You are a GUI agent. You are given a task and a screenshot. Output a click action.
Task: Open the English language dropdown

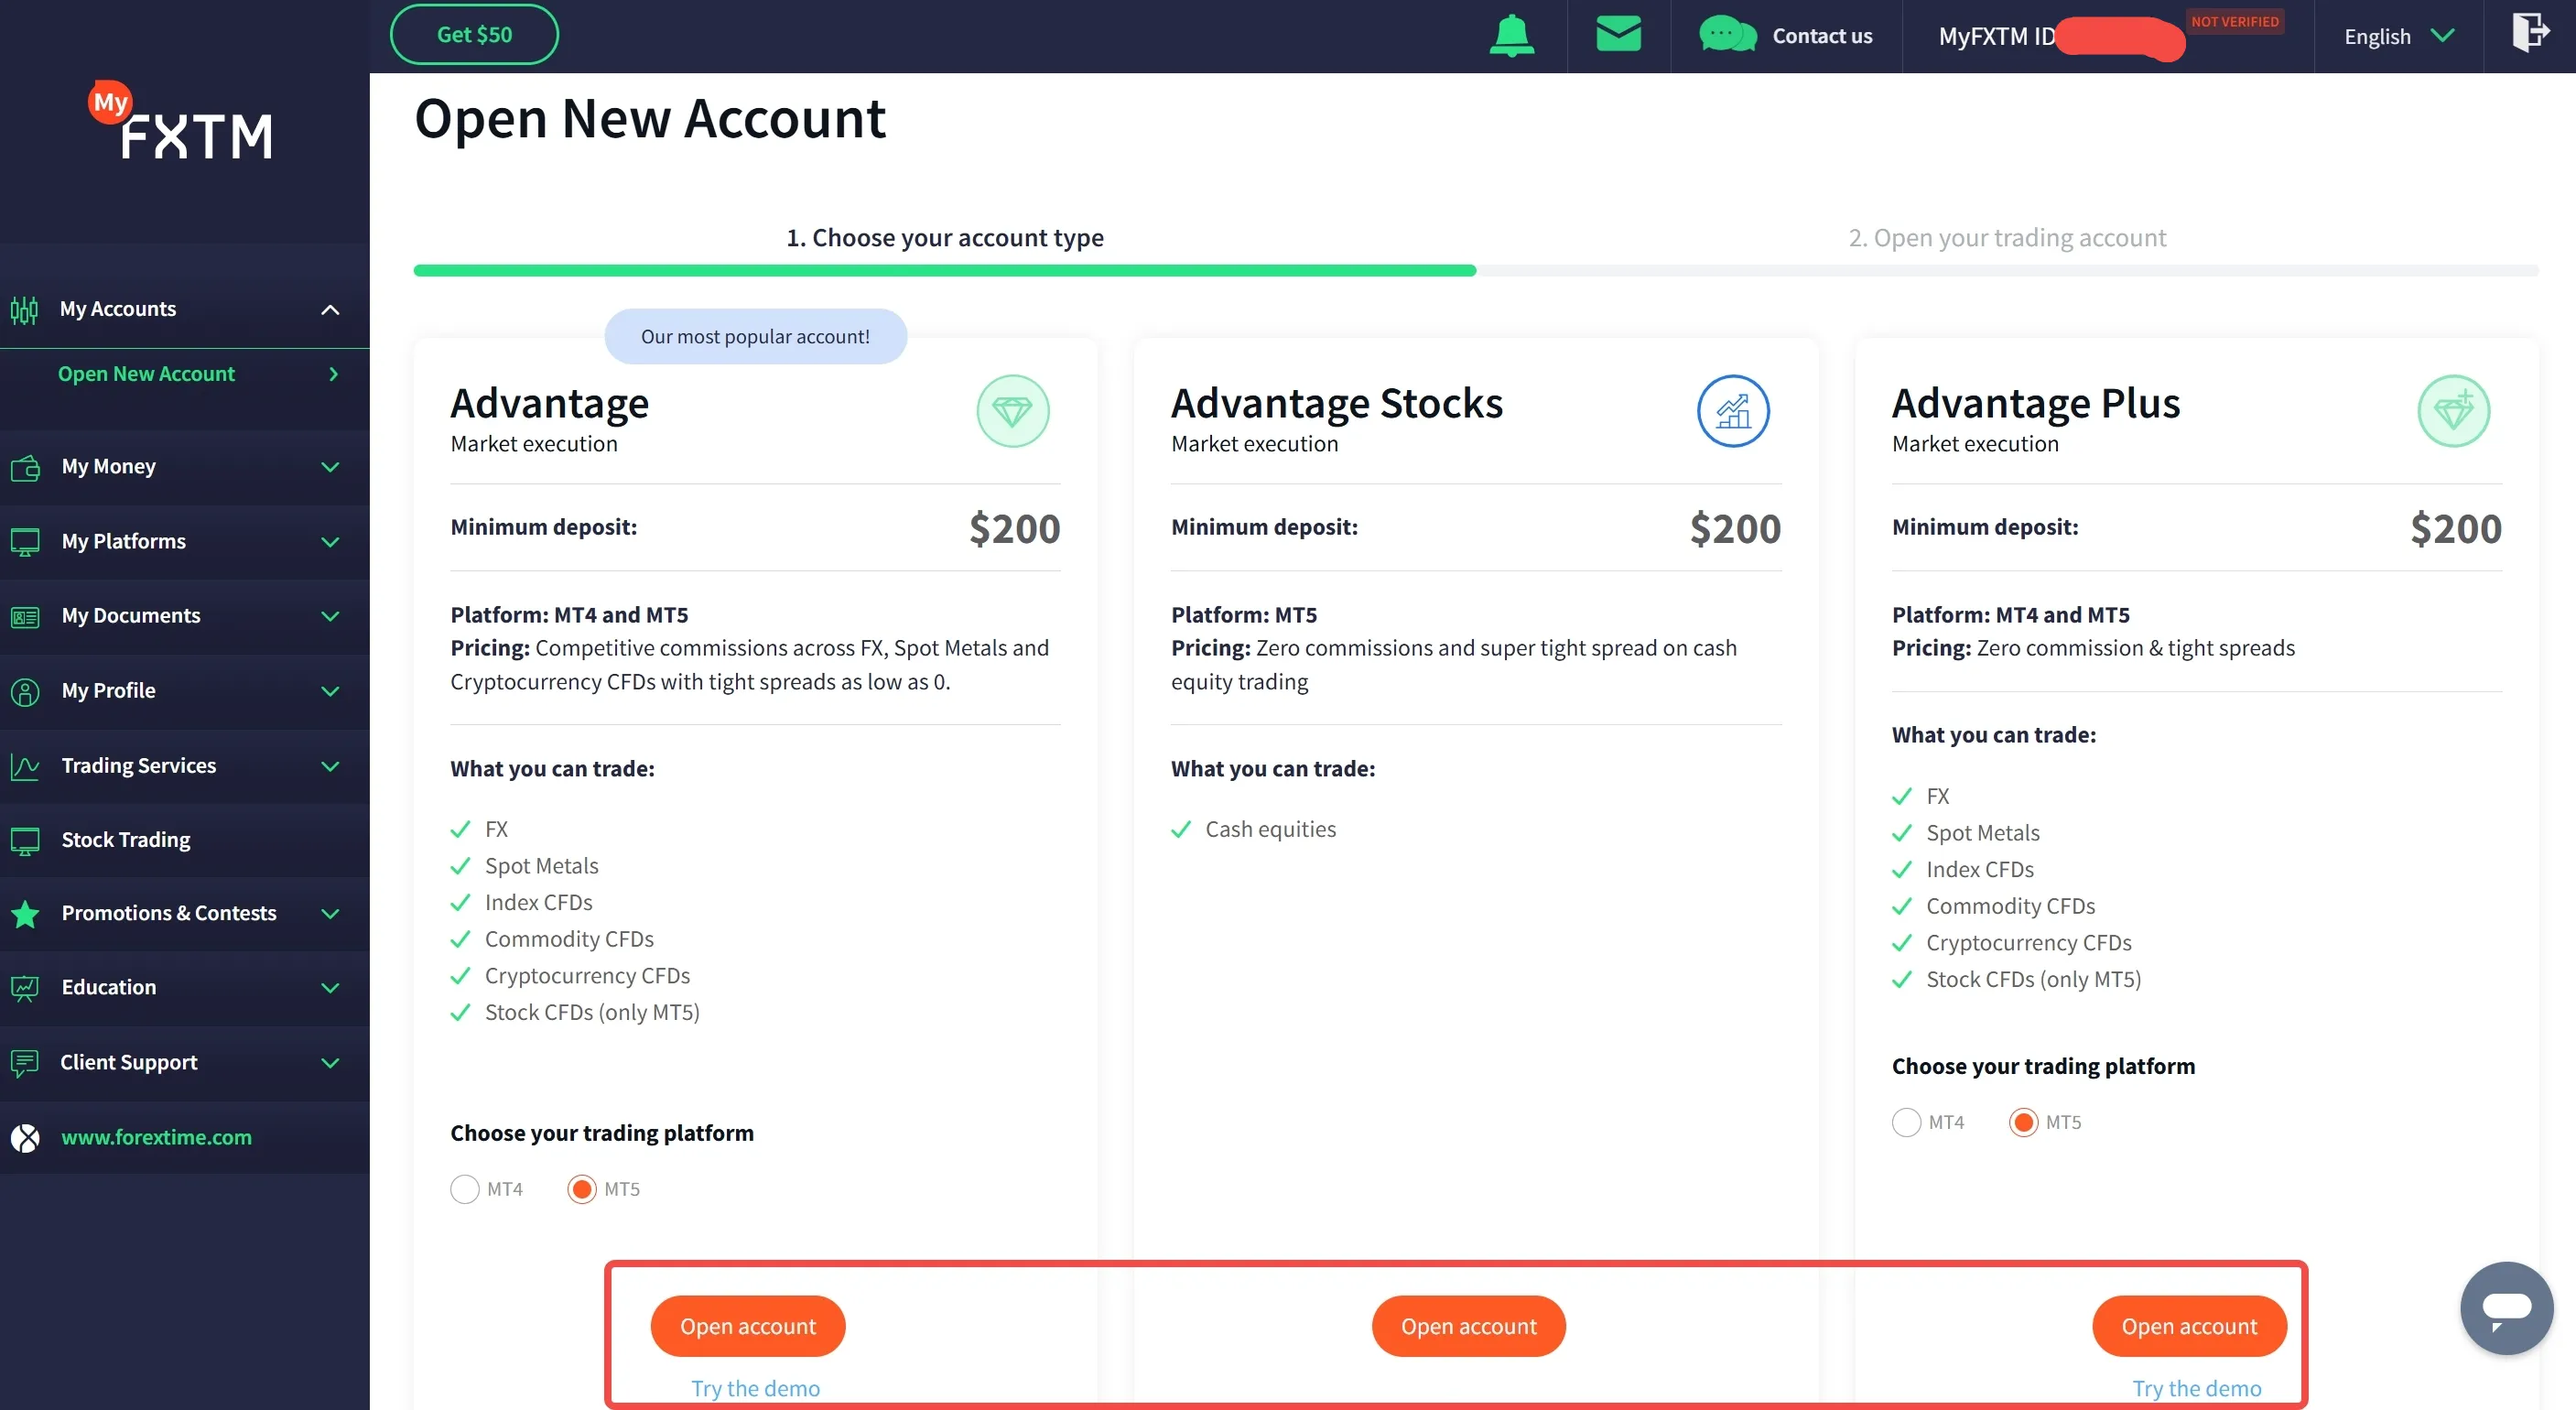coord(2398,36)
